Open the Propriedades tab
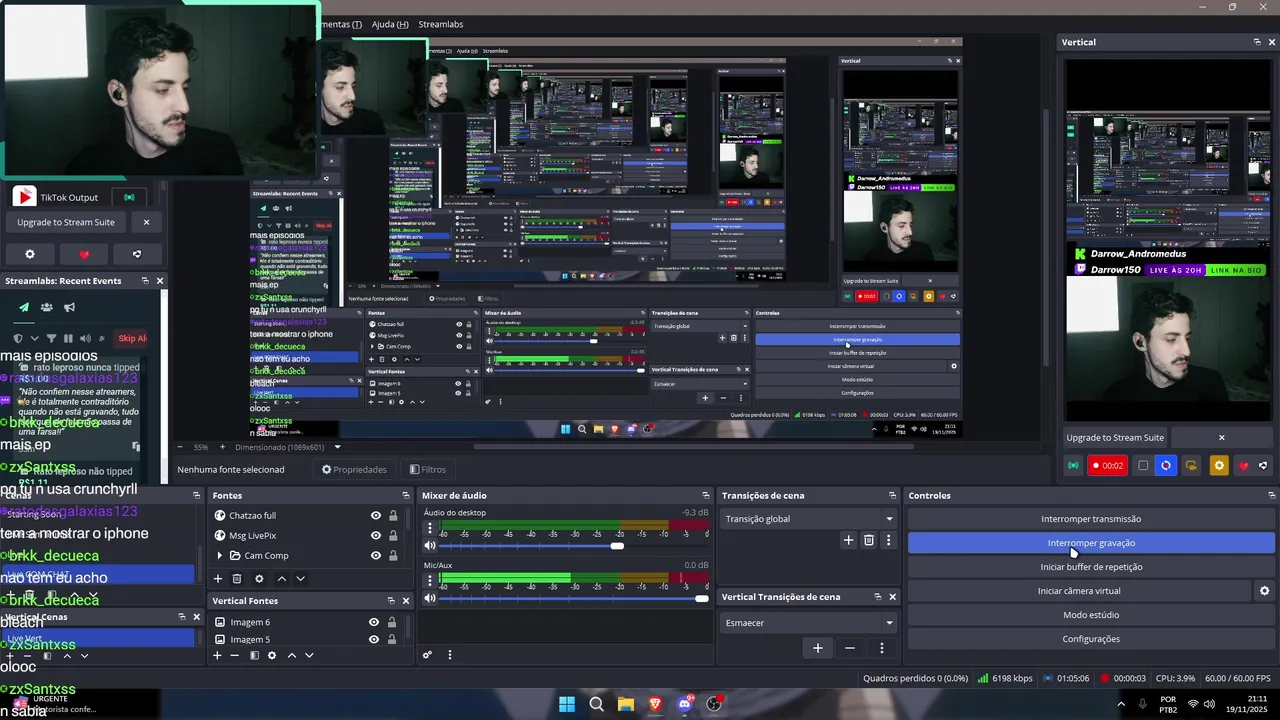 point(354,469)
